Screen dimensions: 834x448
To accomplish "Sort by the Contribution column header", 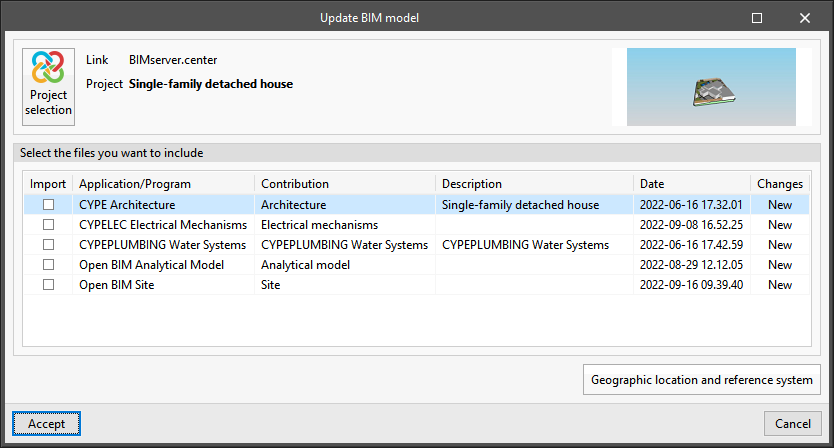I will point(295,184).
